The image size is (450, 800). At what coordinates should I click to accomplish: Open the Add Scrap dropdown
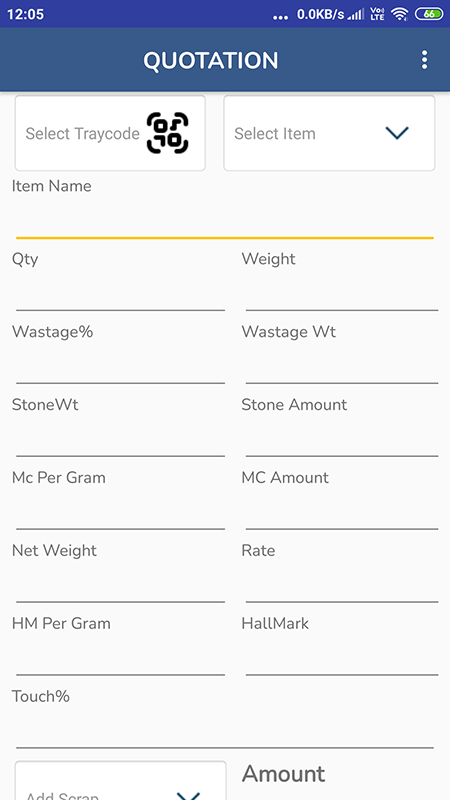pyautogui.click(x=120, y=781)
